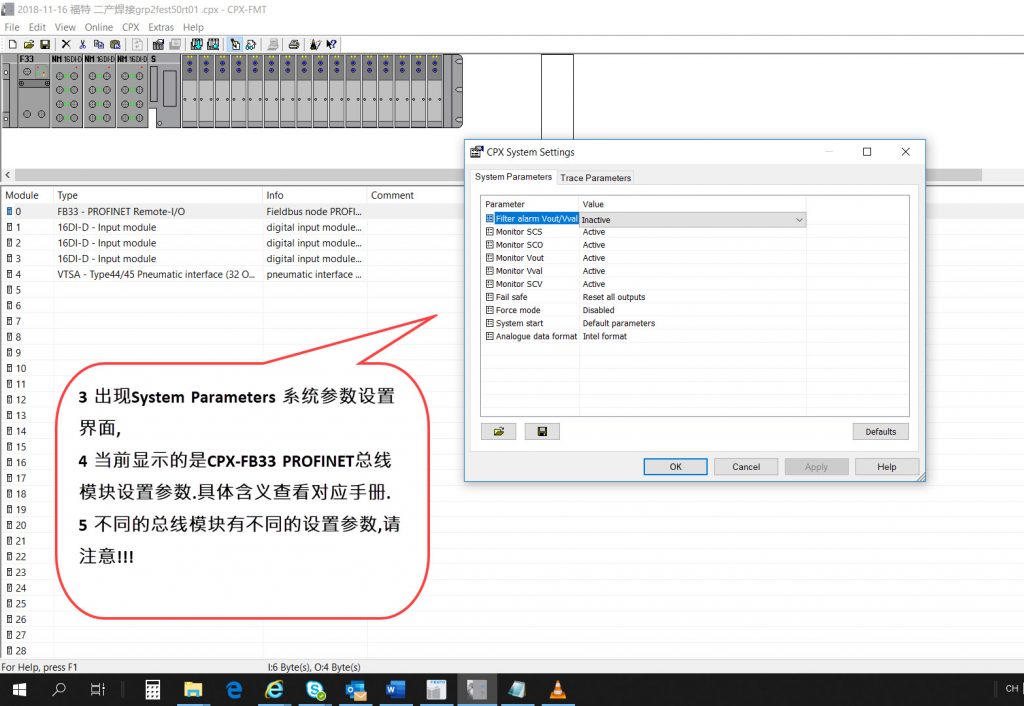Click the Comment column header

click(392, 195)
